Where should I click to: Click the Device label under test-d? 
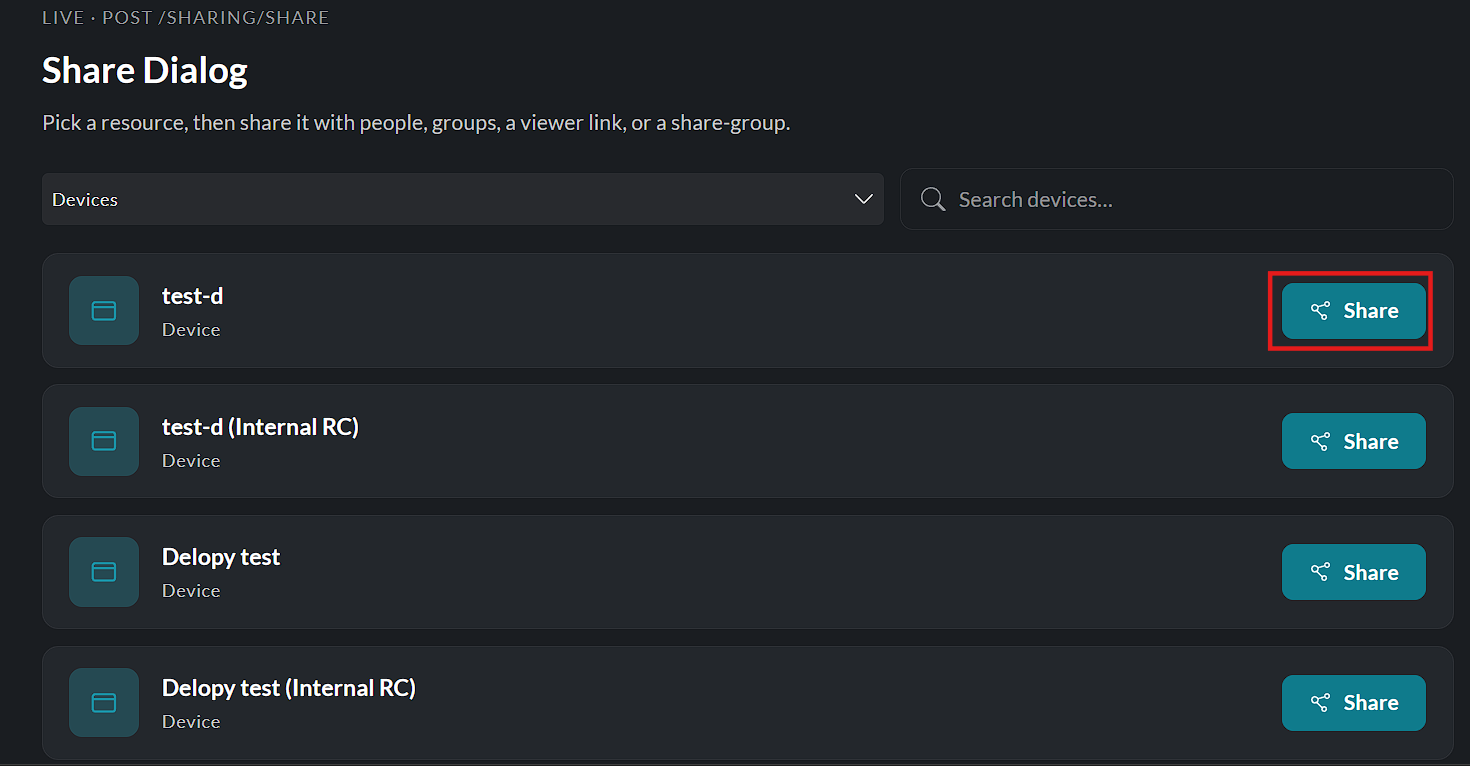click(191, 329)
